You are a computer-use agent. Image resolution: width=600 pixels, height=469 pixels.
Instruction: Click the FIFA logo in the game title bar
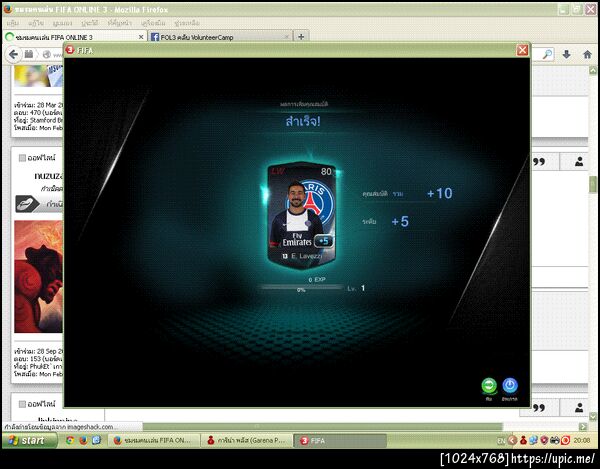click(x=70, y=50)
